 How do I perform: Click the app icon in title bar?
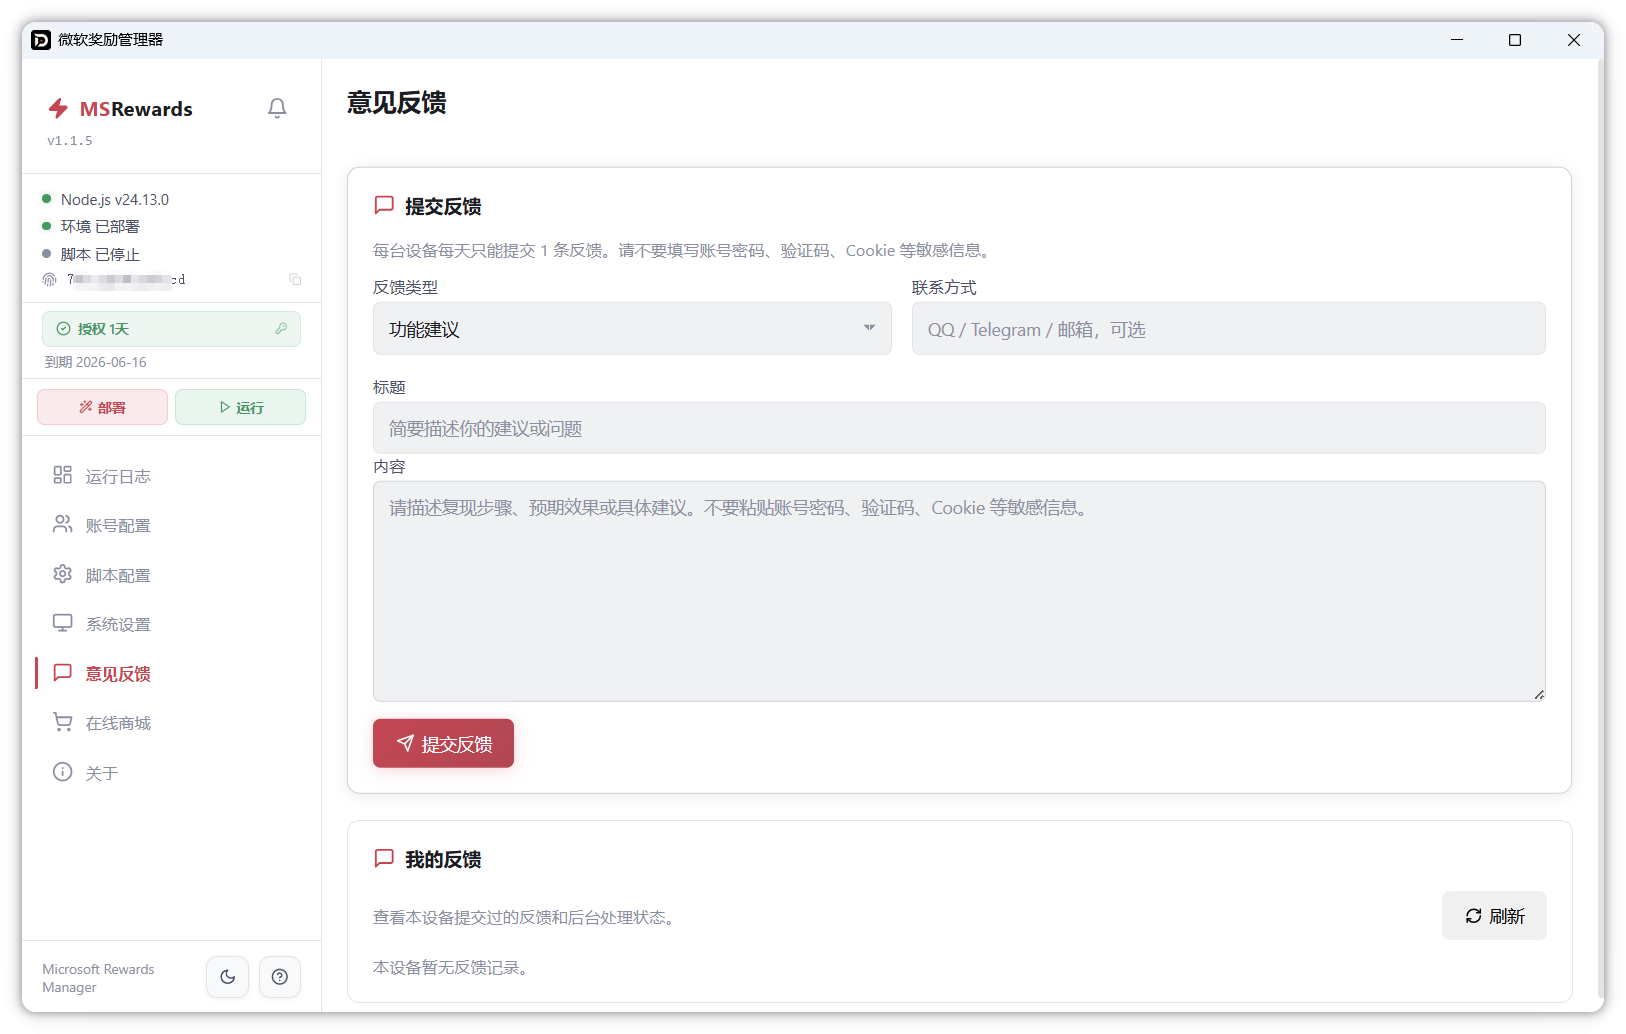pos(41,40)
